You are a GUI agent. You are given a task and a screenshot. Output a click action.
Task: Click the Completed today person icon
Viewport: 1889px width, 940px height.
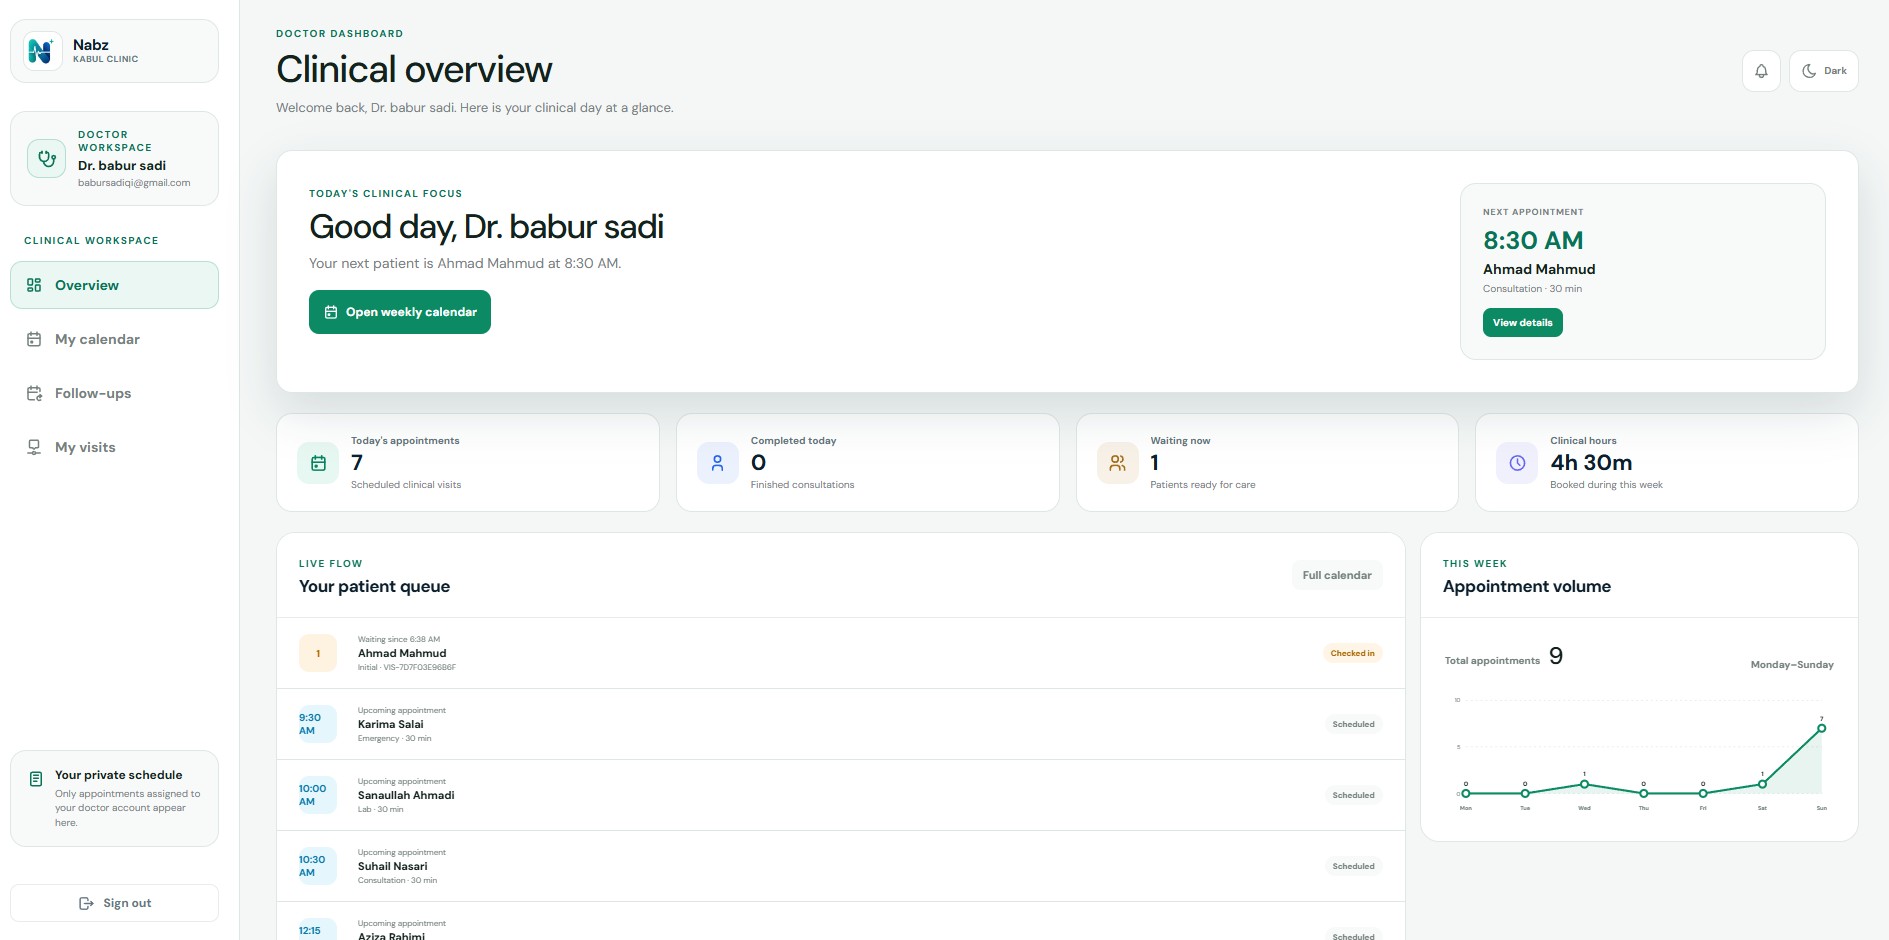(x=717, y=463)
